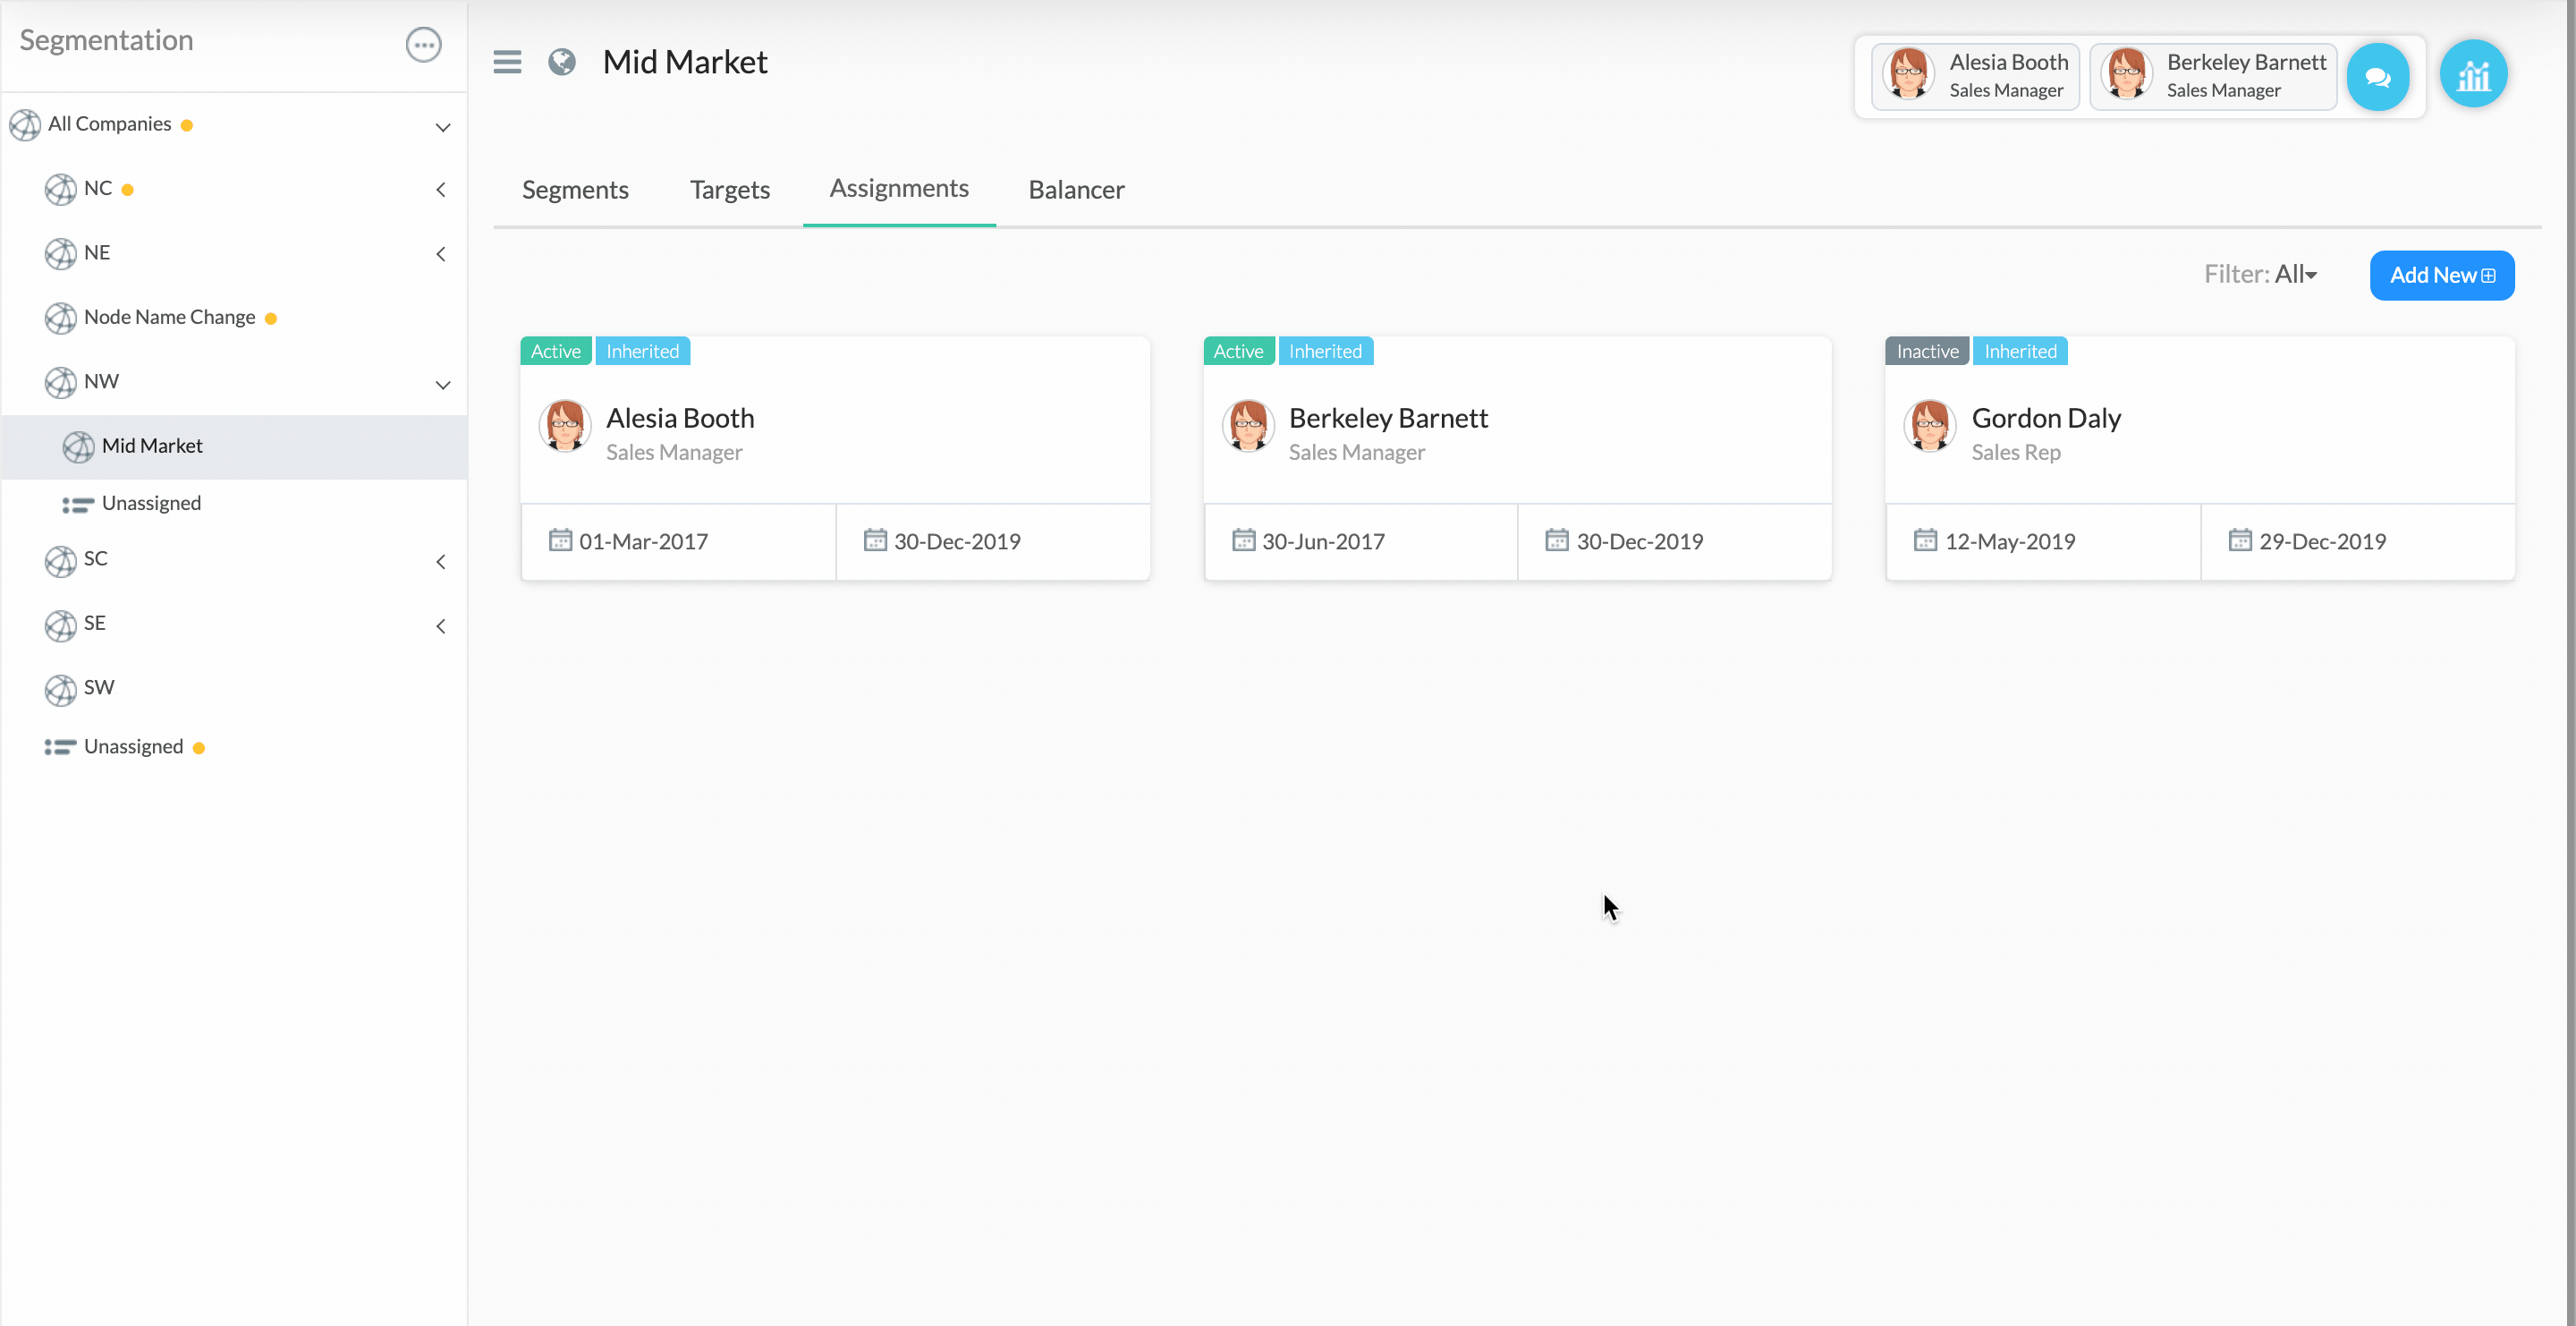Collapse the NW tree node
The image size is (2576, 1326).
coord(443,384)
